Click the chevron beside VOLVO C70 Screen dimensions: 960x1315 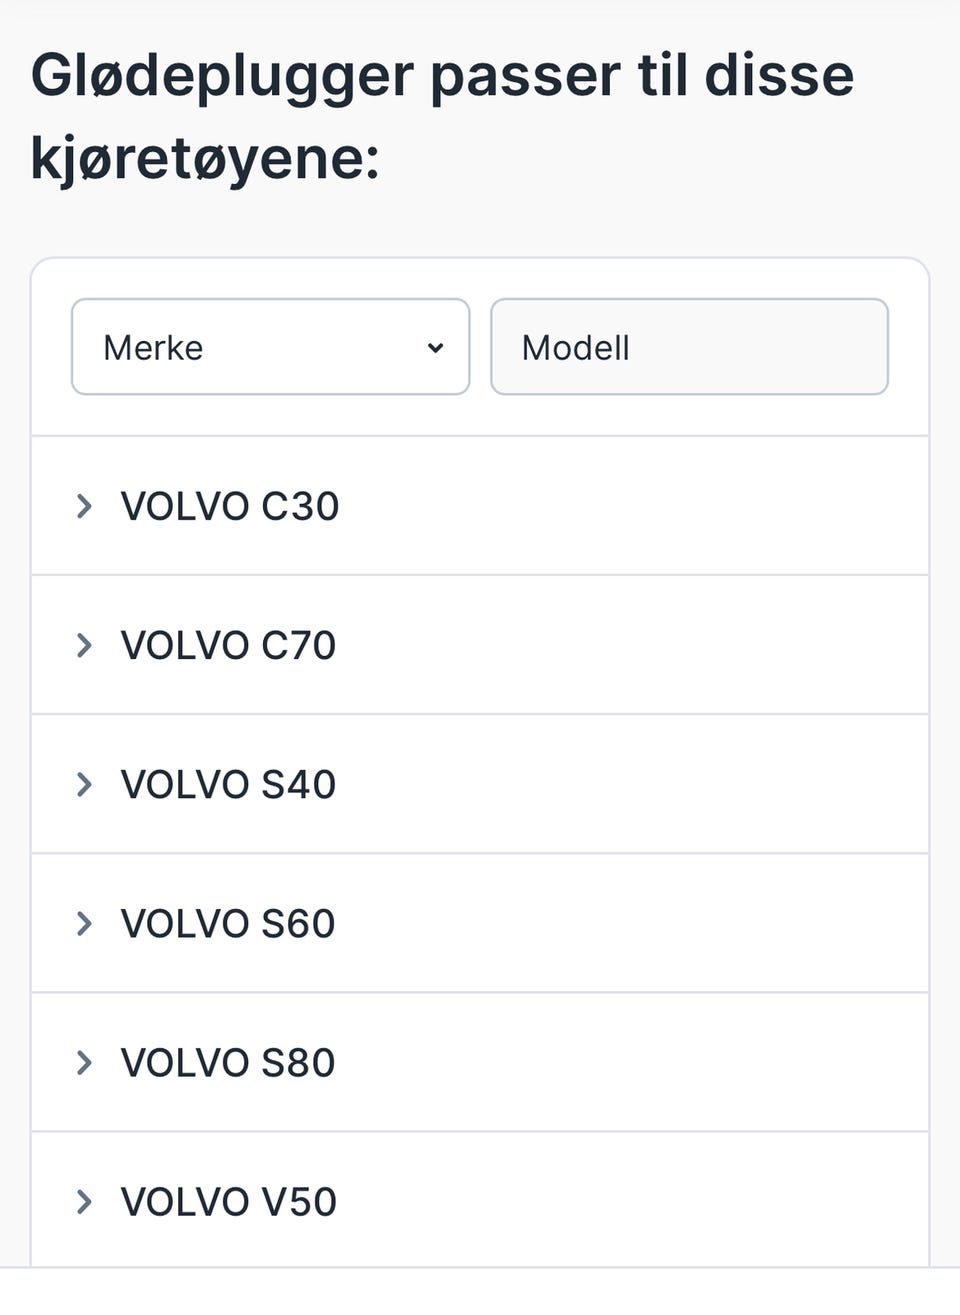(x=84, y=645)
